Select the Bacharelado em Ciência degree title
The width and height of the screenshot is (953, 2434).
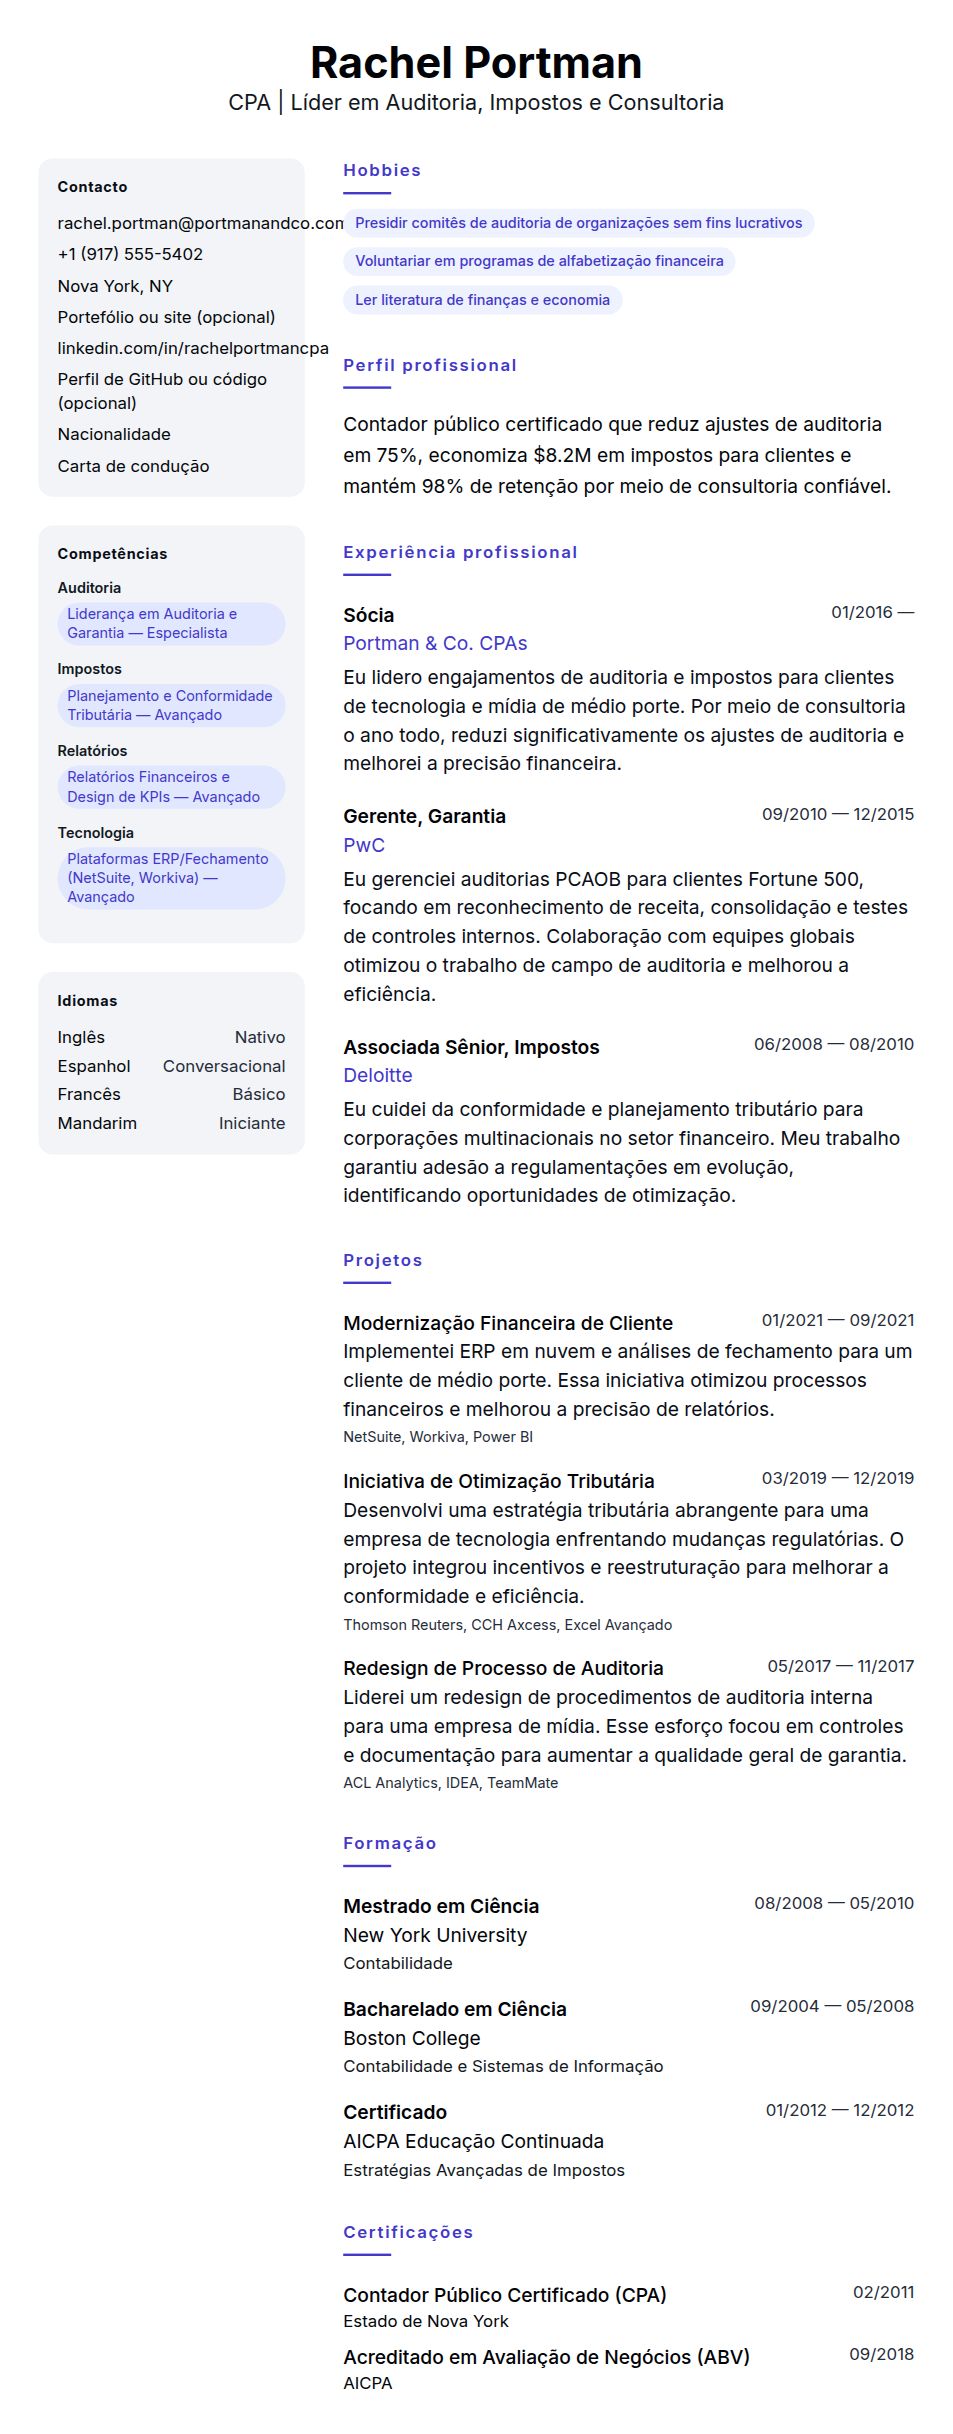pos(455,2010)
